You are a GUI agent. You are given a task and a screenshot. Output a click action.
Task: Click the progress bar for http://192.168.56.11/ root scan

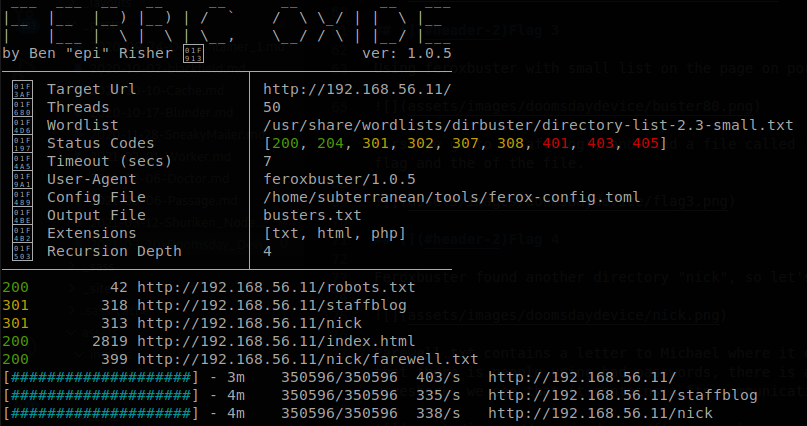101,378
